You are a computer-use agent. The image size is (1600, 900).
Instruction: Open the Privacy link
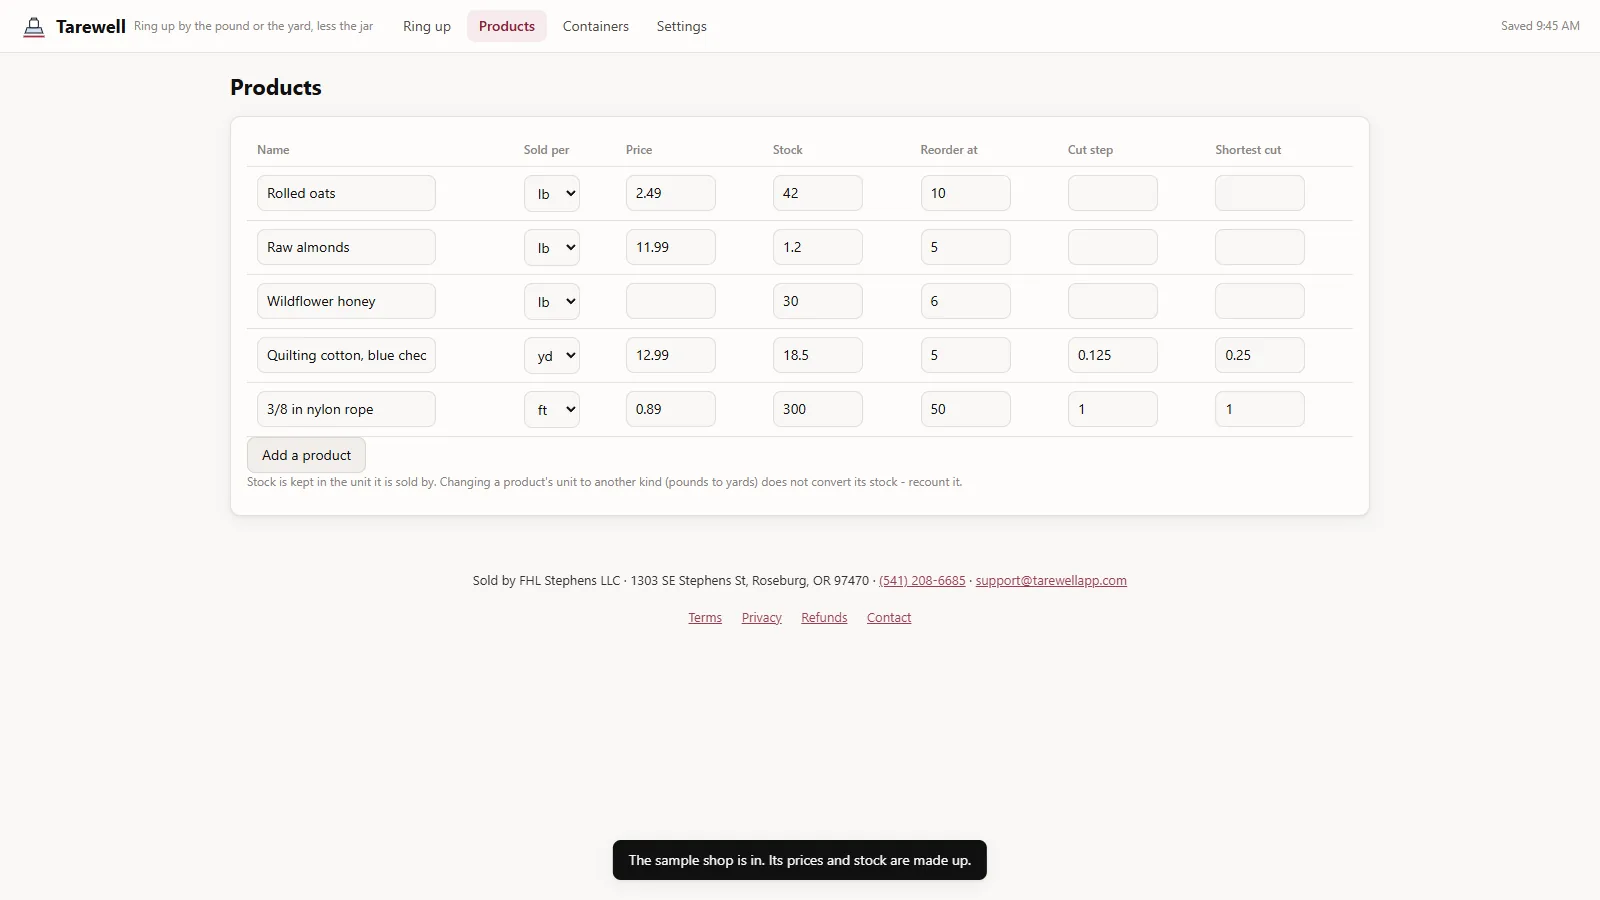click(762, 618)
